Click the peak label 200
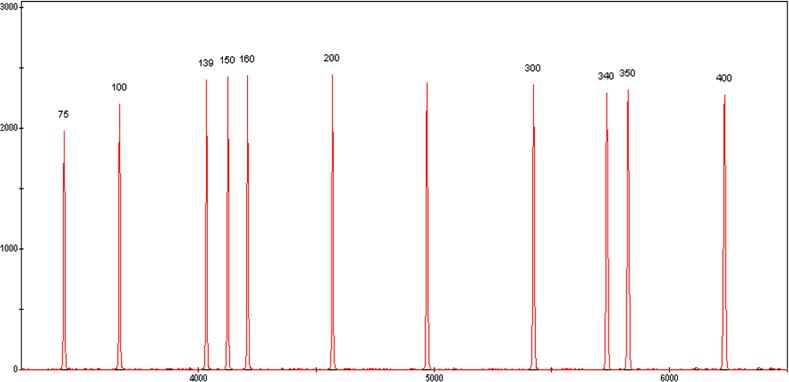789x382 pixels. click(x=332, y=58)
